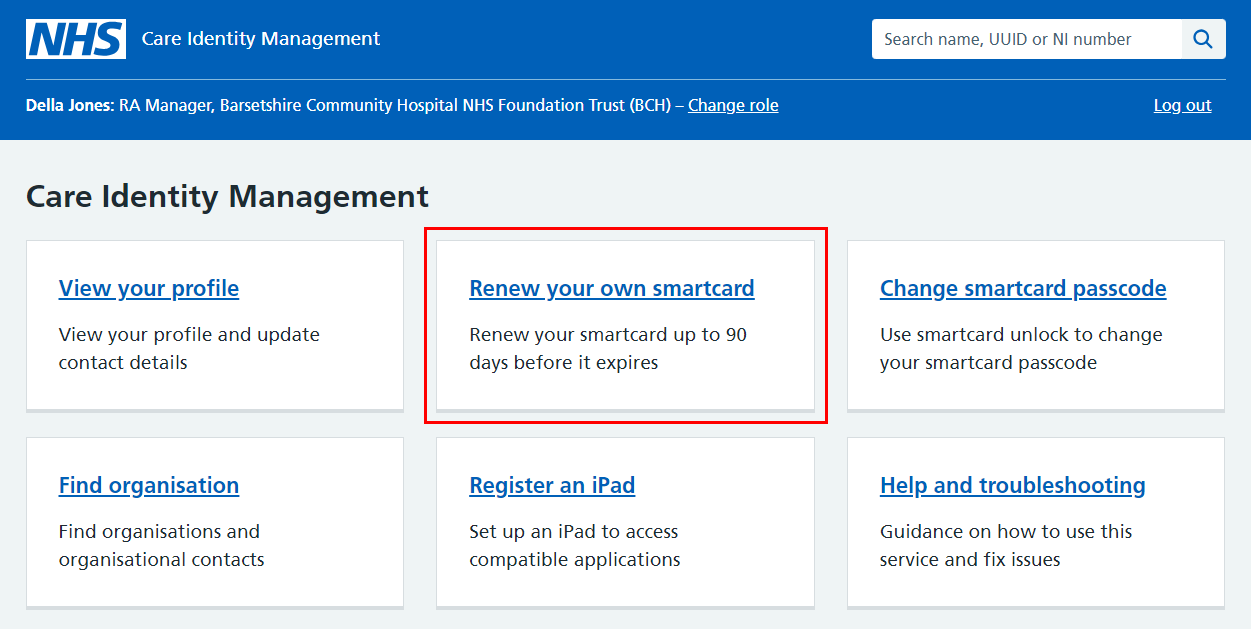The image size is (1251, 629).
Task: Open the Help and troubleshooting link
Action: pyautogui.click(x=1013, y=485)
